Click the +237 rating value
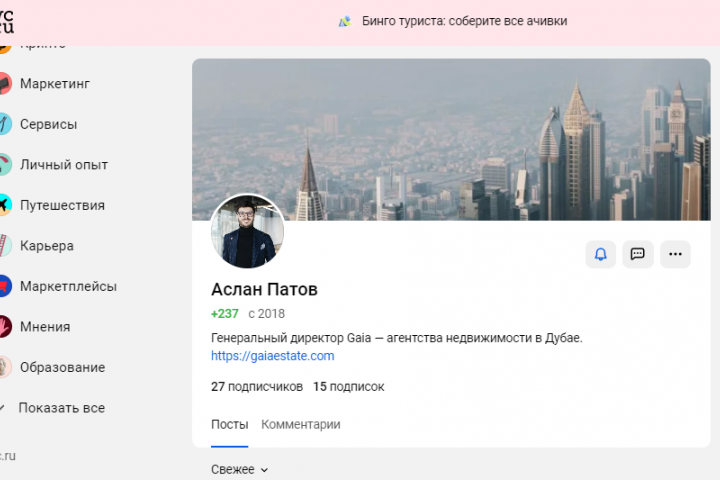Screen dimensions: 720x480 [x=225, y=314]
